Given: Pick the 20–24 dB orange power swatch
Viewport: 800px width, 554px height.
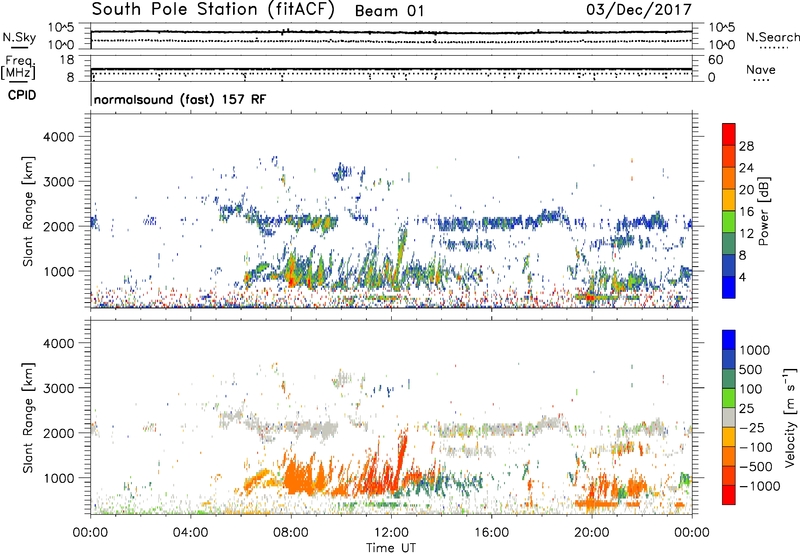Looking at the screenshot, I should [729, 179].
